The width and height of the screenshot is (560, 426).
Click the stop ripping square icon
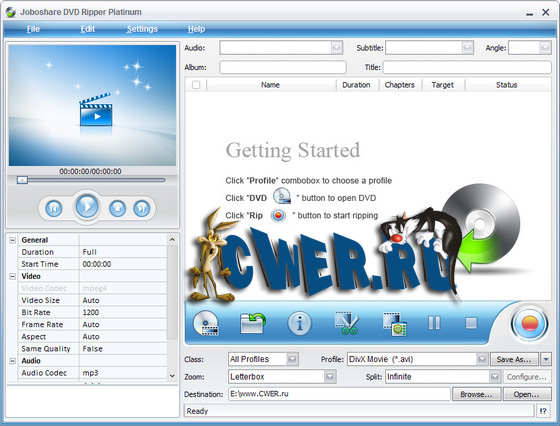[x=471, y=323]
